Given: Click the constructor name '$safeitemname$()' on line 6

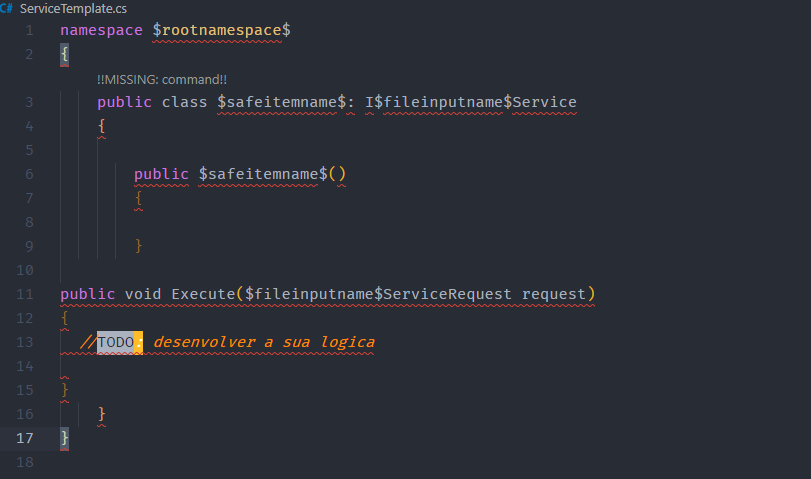Looking at the screenshot, I should (272, 174).
